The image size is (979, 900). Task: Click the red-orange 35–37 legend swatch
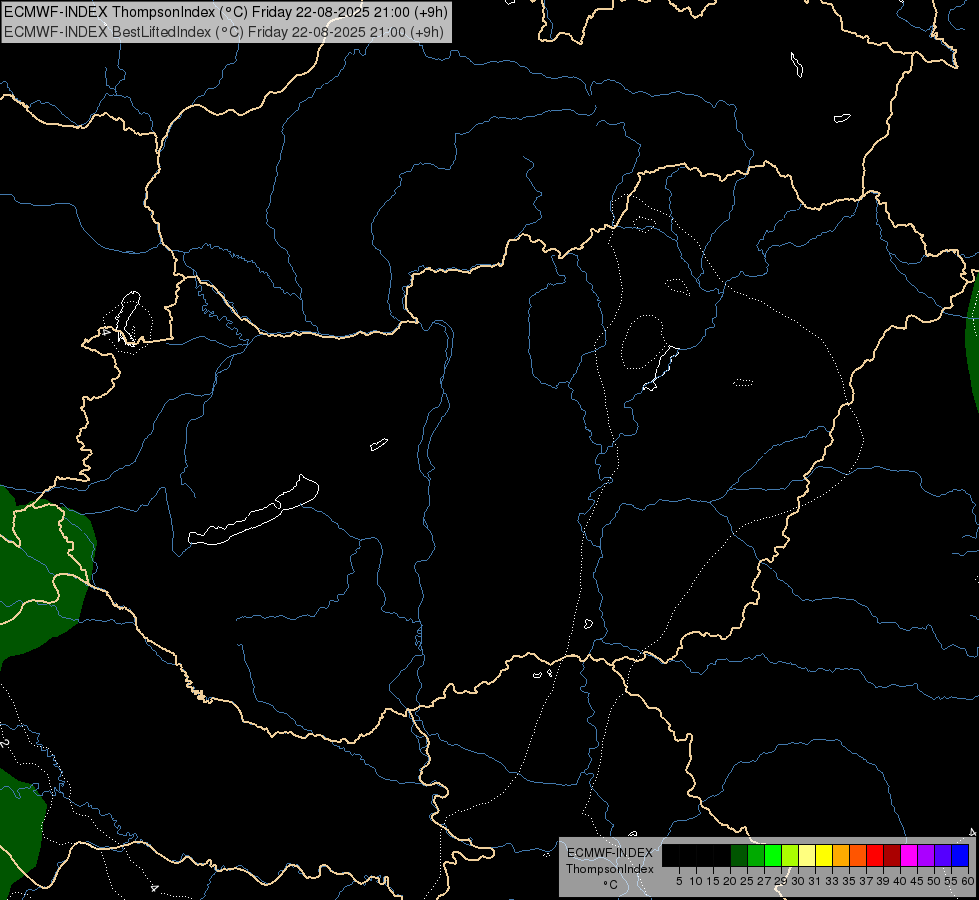click(x=858, y=855)
